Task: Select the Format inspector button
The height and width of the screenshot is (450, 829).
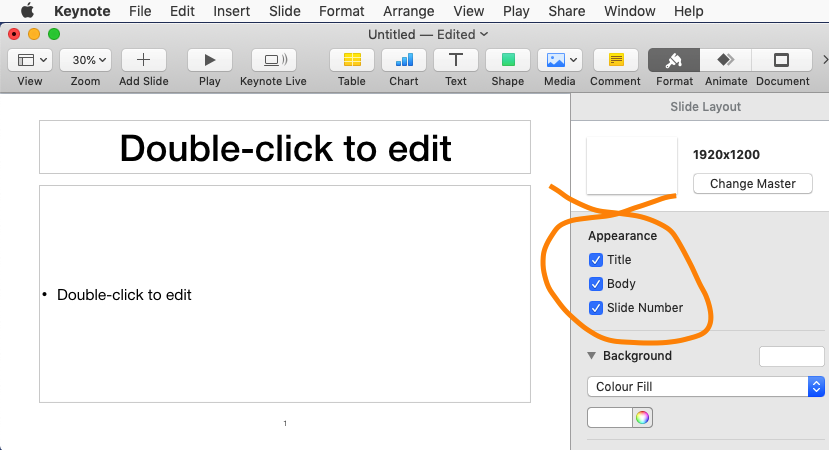Action: pos(674,60)
